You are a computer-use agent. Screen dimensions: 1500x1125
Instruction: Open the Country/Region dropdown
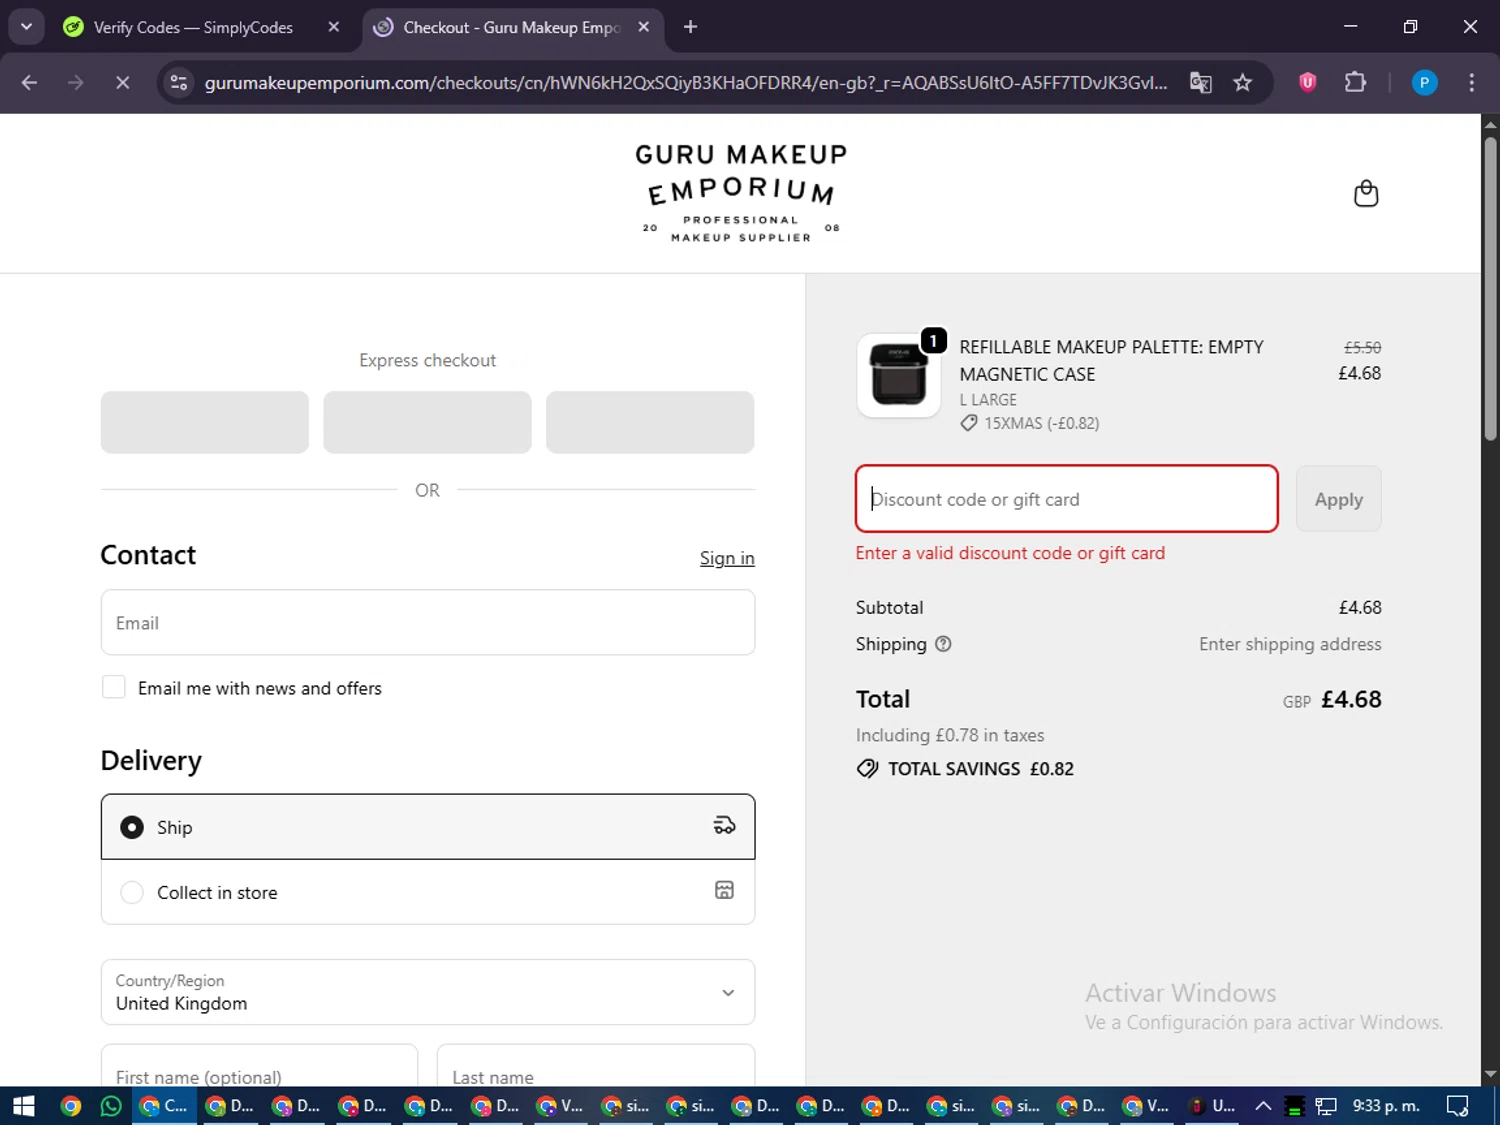pyautogui.click(x=428, y=992)
